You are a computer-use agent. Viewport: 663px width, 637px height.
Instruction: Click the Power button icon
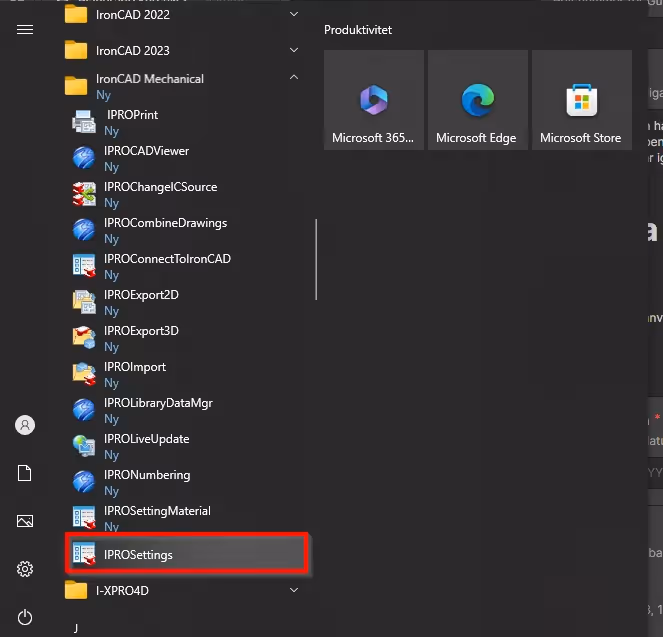25,617
